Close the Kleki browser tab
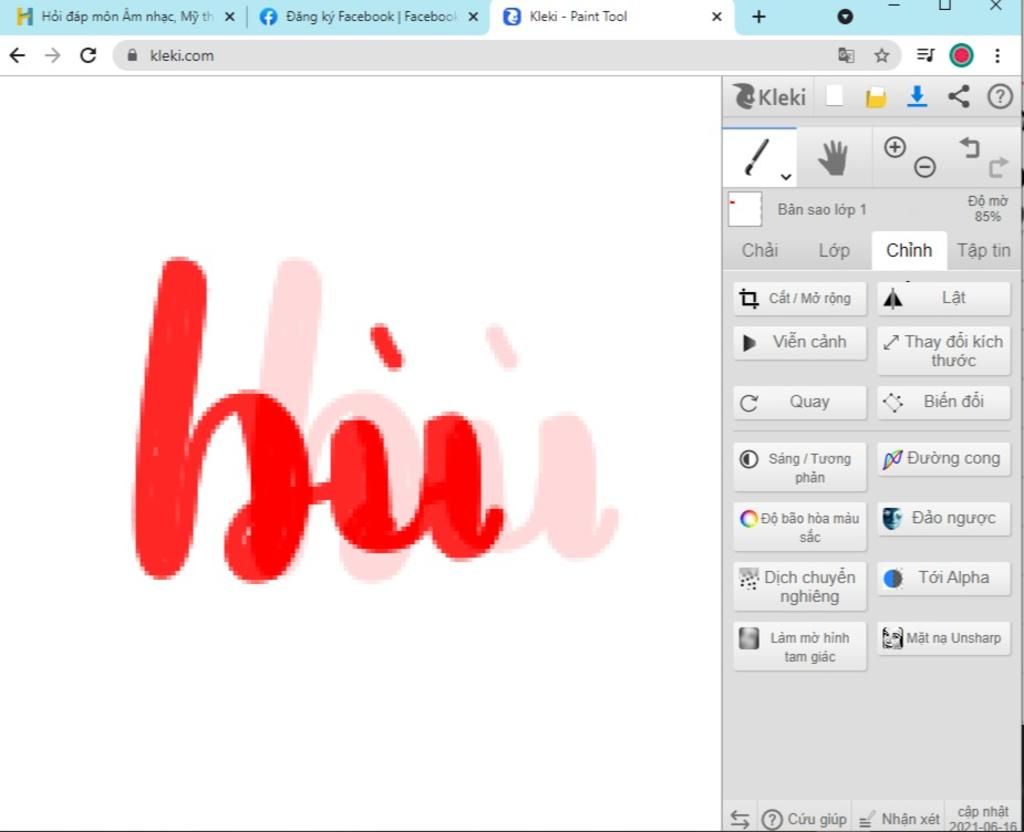The width and height of the screenshot is (1024, 832). point(716,17)
